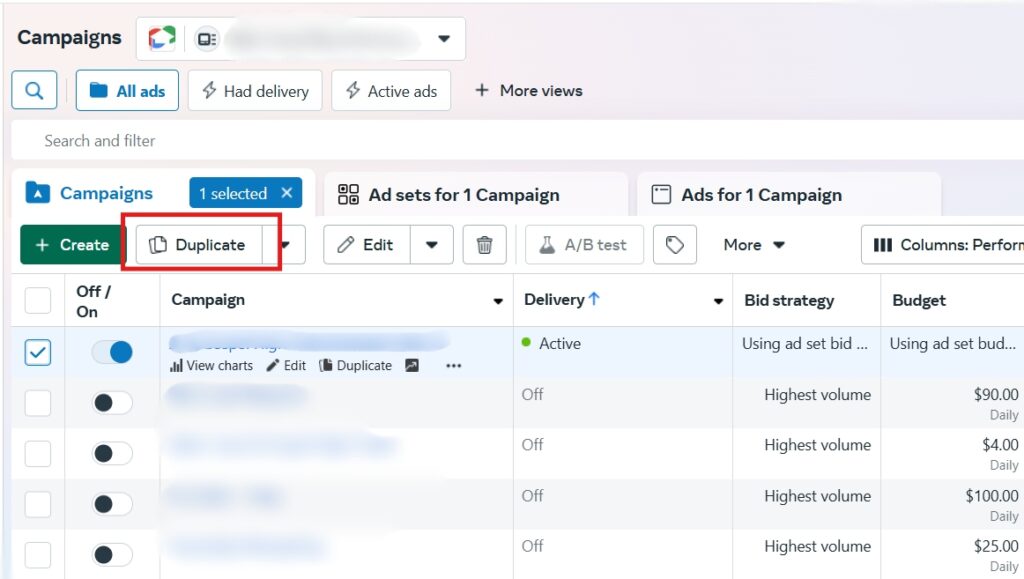
Task: Uncheck the selected active campaign checkbox
Action: pos(37,352)
